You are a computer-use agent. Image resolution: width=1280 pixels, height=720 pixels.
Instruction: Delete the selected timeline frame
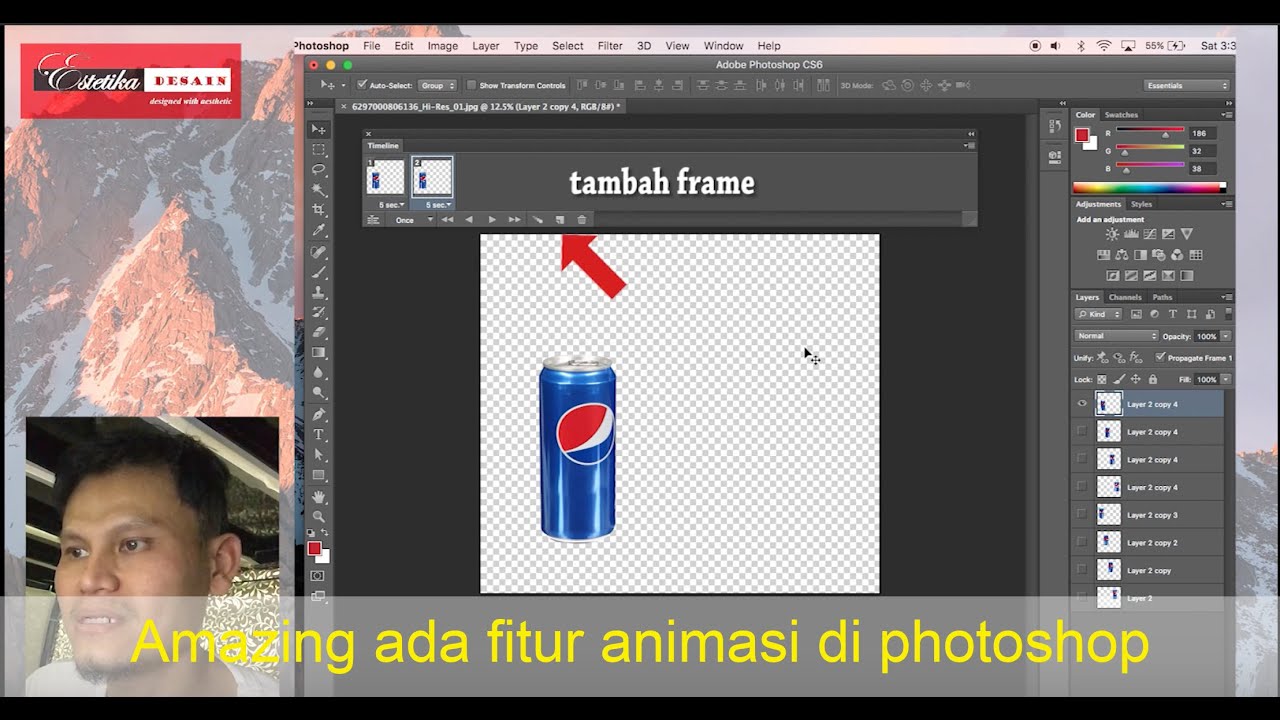[582, 220]
